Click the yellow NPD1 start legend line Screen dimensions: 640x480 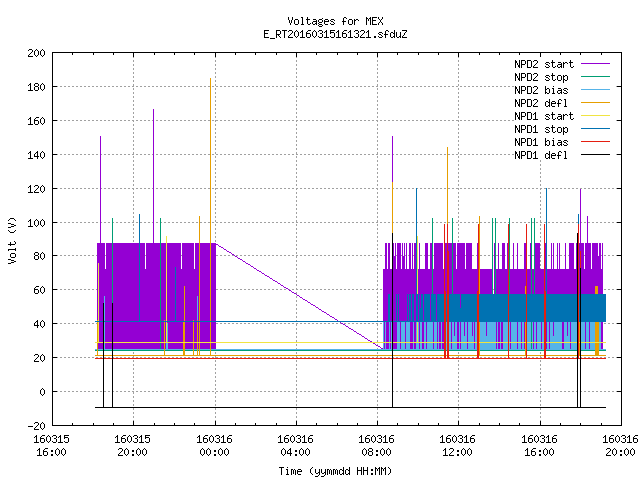click(595, 116)
